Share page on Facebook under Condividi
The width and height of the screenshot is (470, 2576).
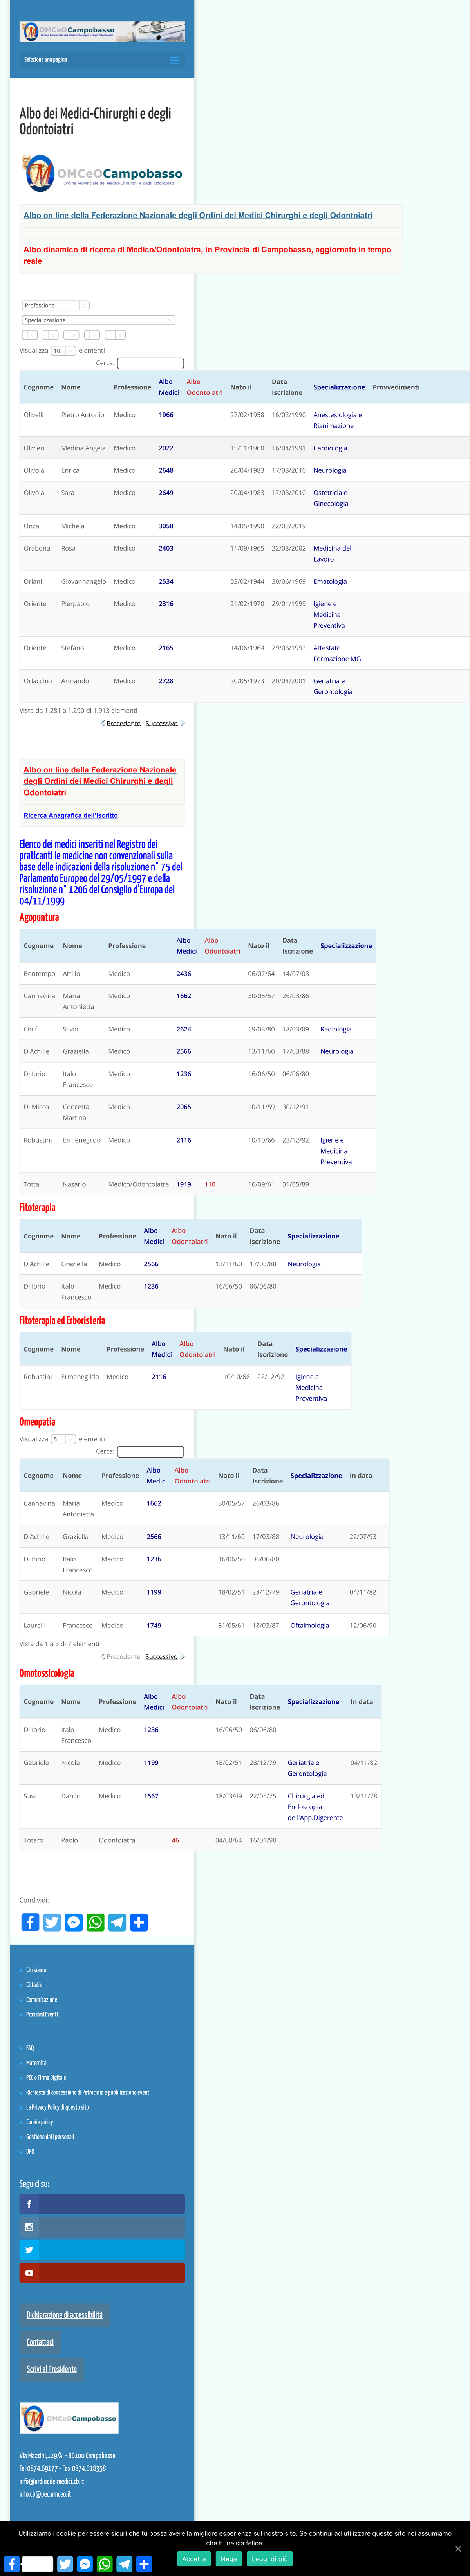(x=30, y=1922)
